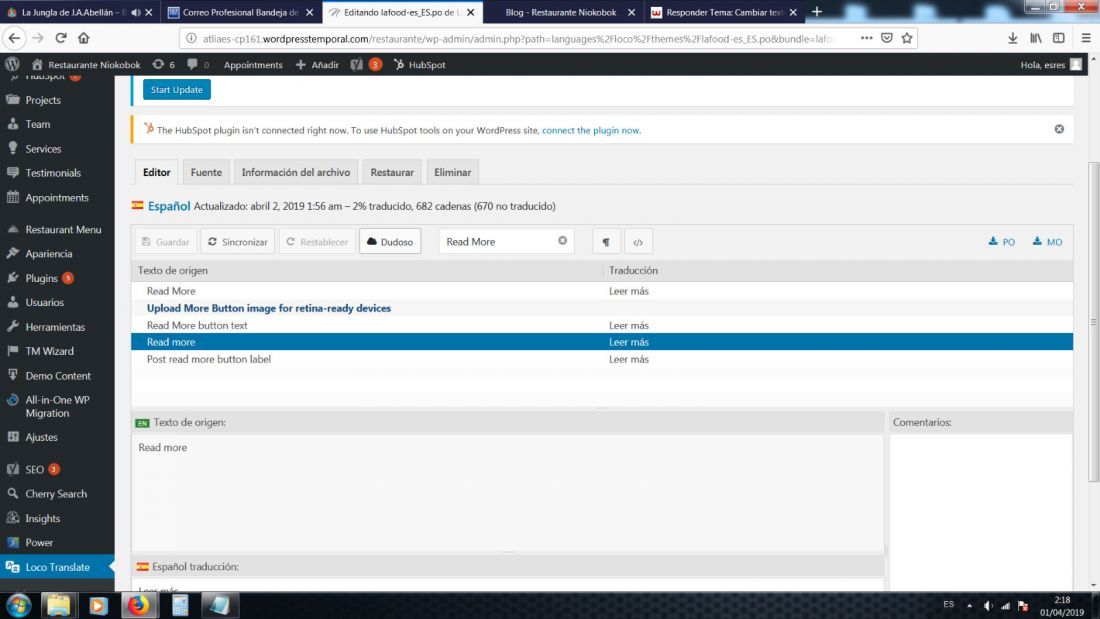Viewport: 1100px width, 619px height.
Task: Open the media player taskbar icon
Action: click(98, 605)
